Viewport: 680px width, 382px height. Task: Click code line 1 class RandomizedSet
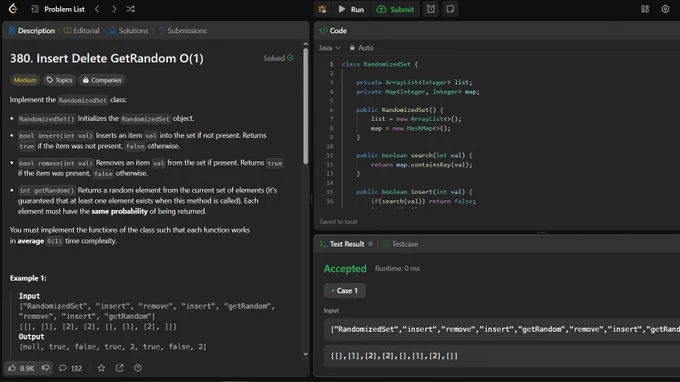380,64
